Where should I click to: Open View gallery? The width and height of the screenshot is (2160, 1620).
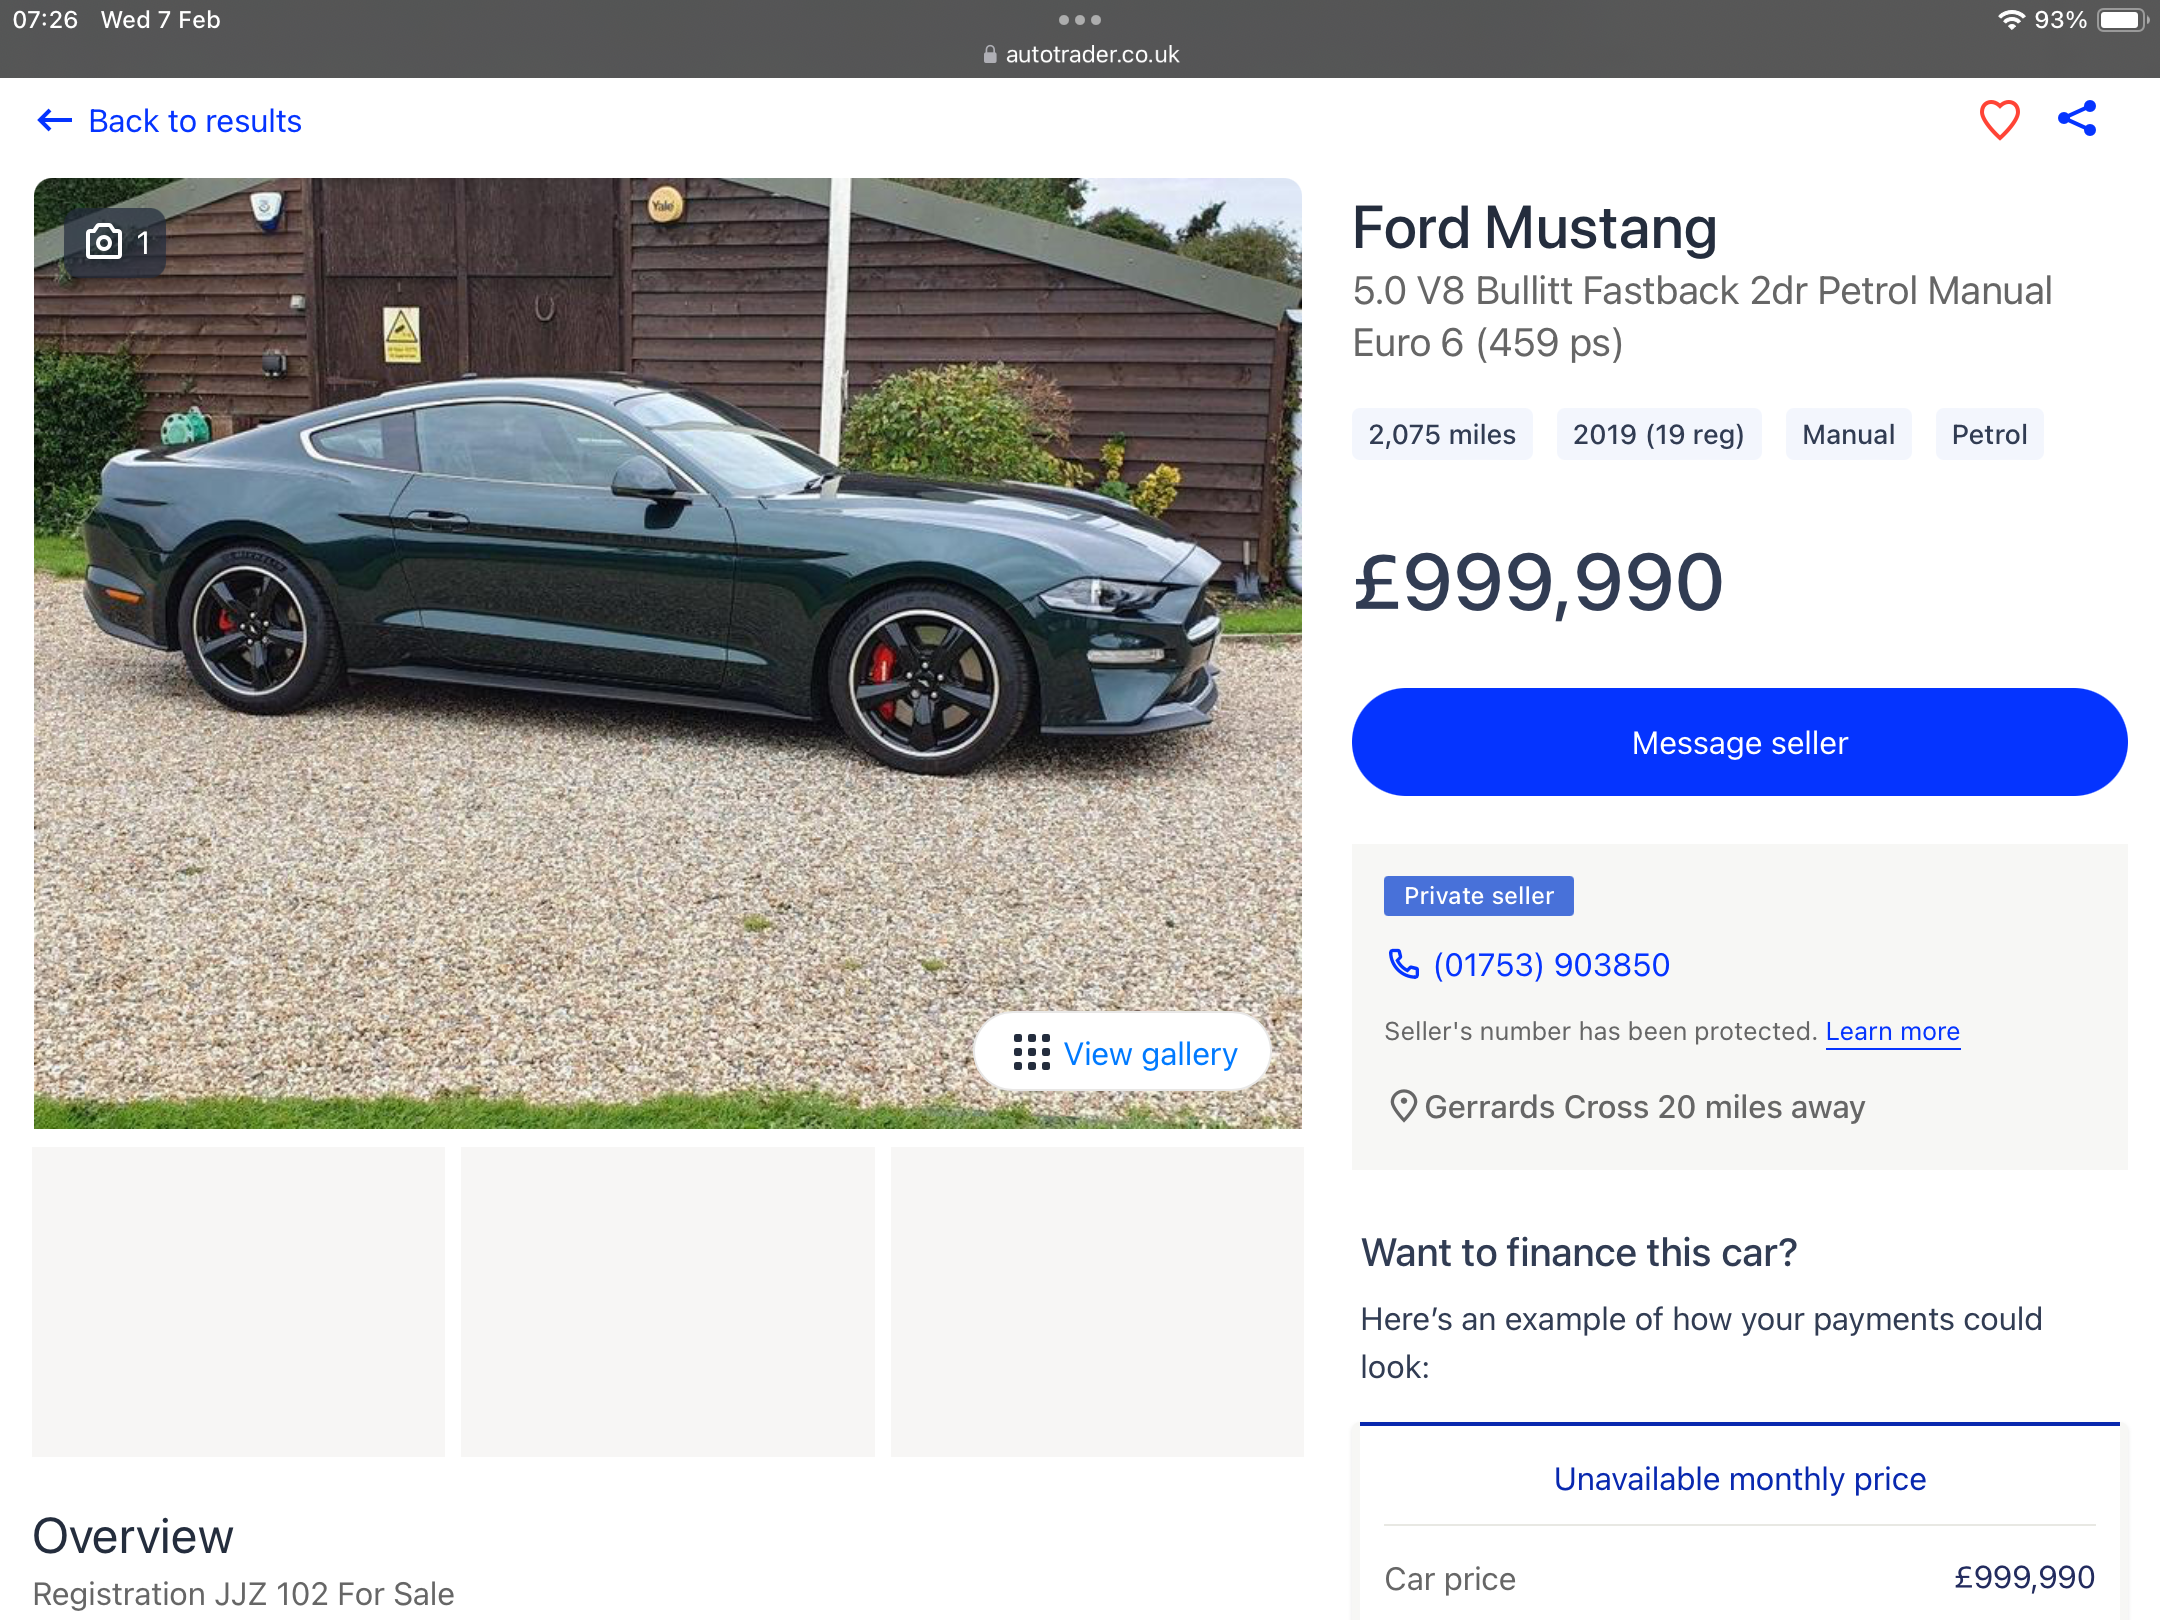pyautogui.click(x=1150, y=1054)
